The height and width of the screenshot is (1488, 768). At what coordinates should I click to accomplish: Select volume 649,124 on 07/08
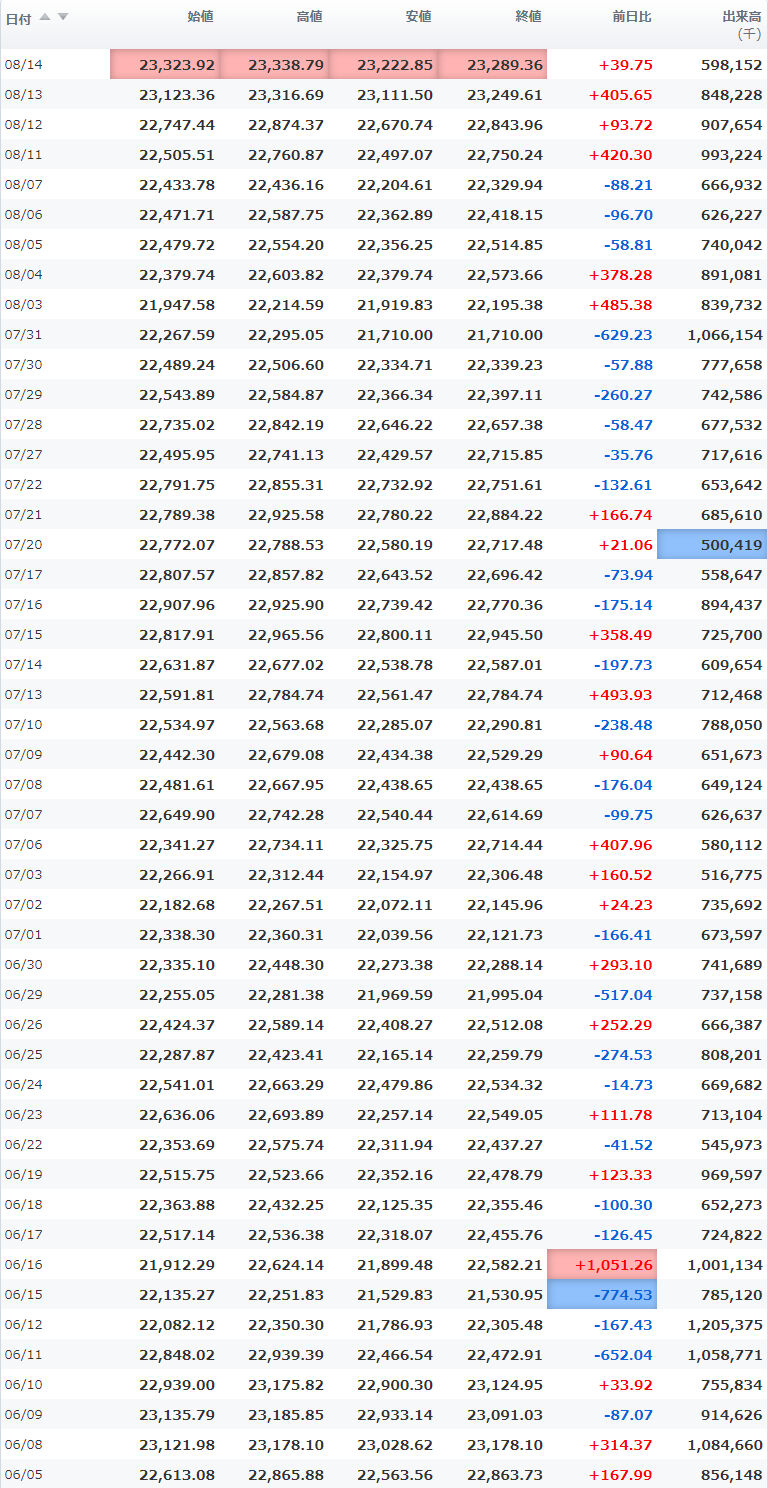pos(732,784)
